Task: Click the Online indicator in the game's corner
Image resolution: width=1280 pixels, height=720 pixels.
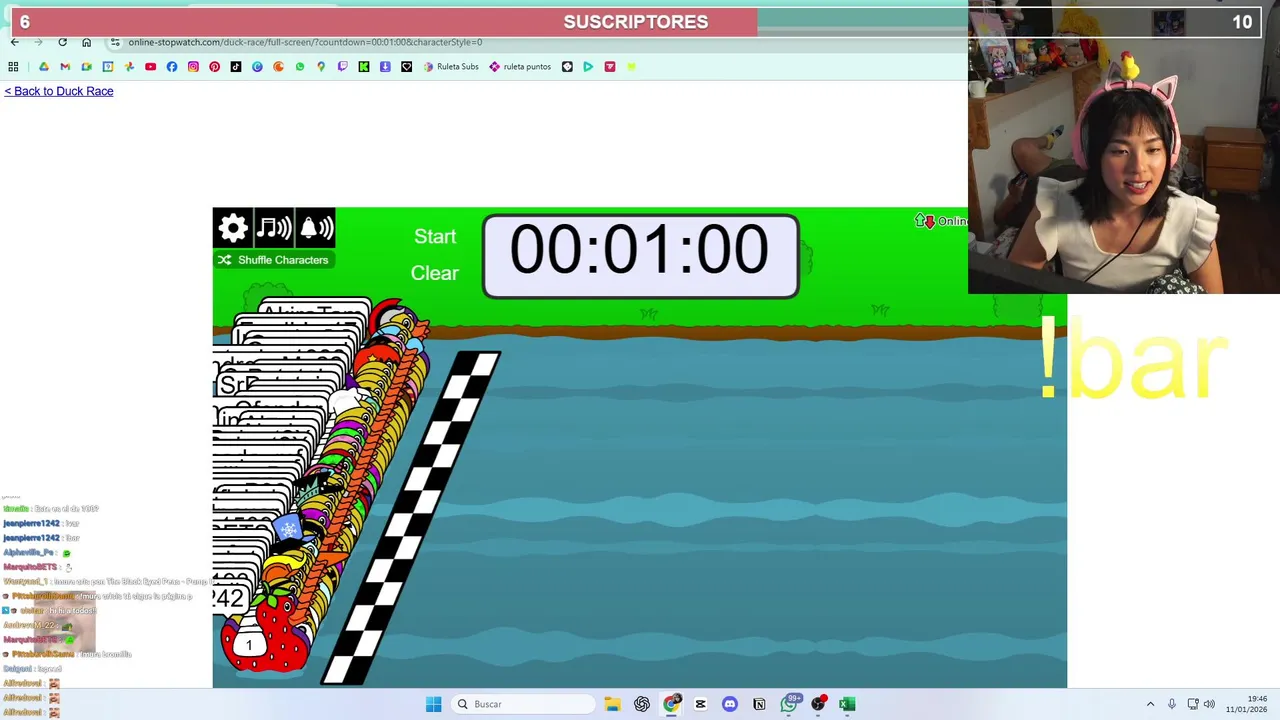Action: tap(941, 221)
